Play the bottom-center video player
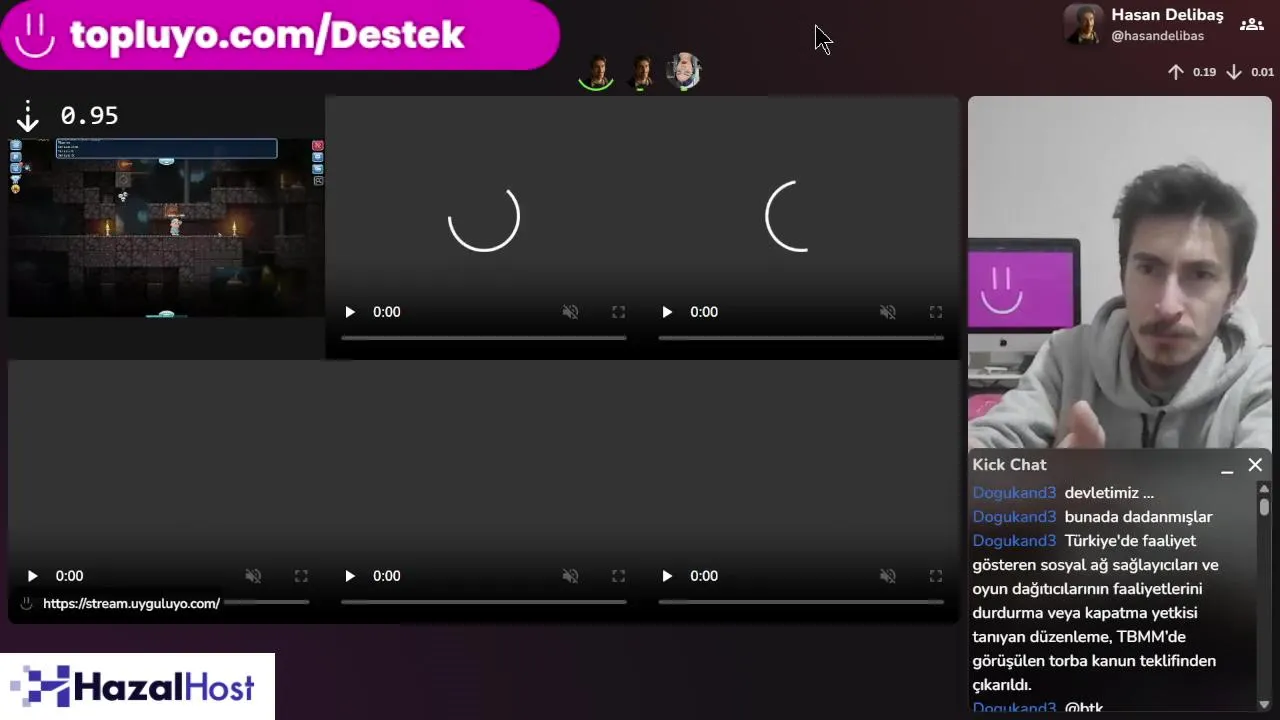Image resolution: width=1280 pixels, height=720 pixels. pyautogui.click(x=350, y=576)
